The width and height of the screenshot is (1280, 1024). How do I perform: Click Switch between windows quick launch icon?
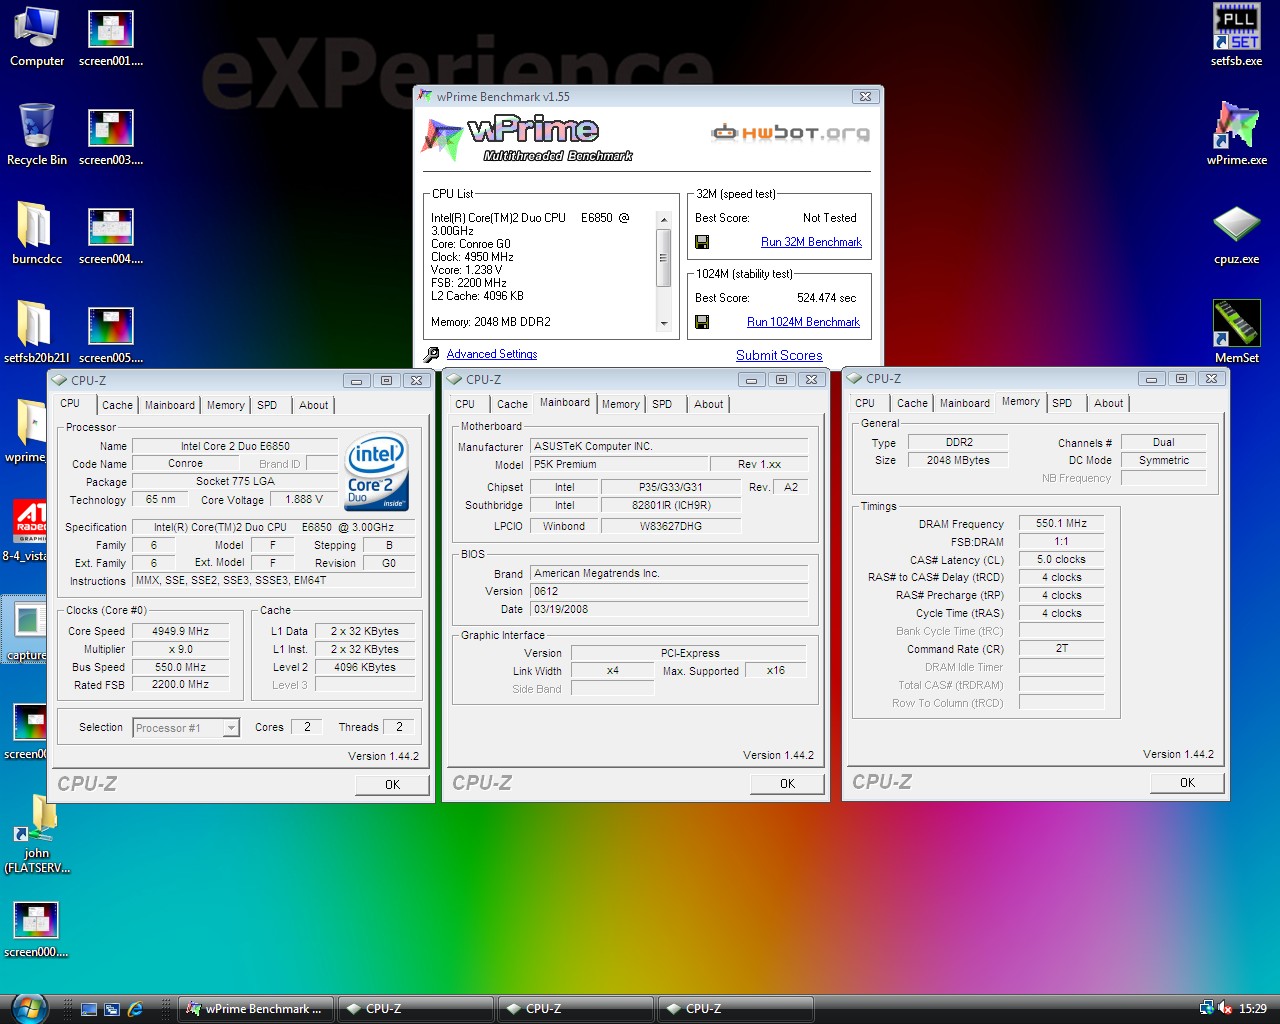(x=112, y=1009)
